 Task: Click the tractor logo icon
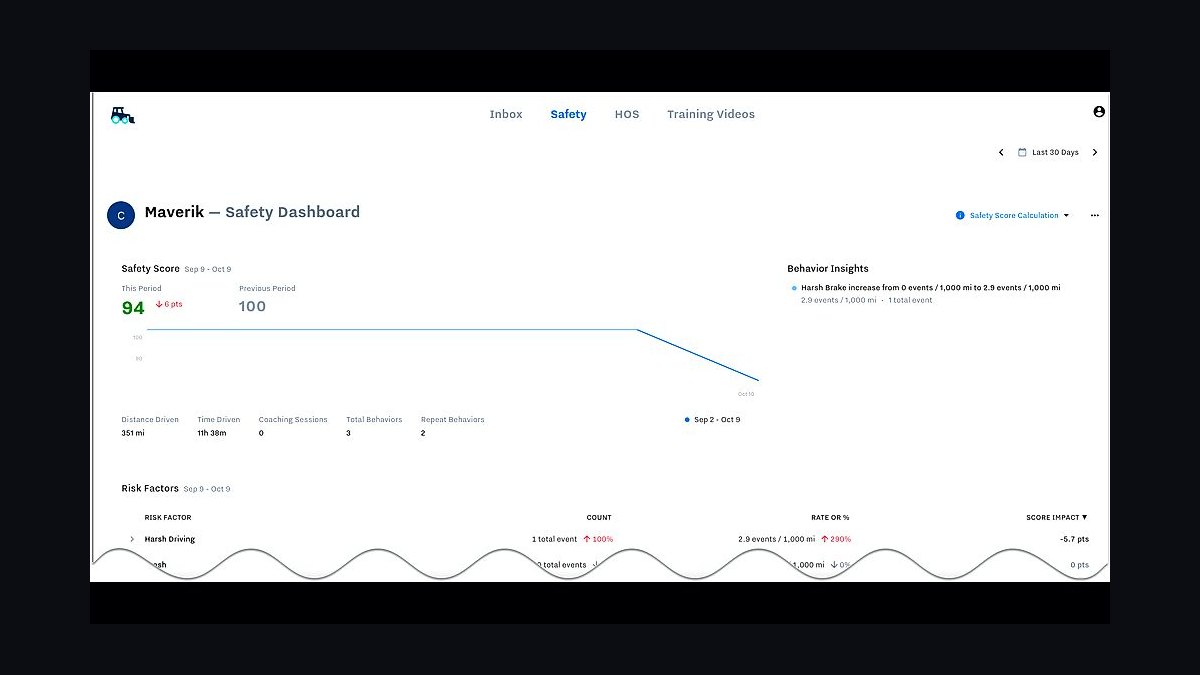[x=122, y=115]
